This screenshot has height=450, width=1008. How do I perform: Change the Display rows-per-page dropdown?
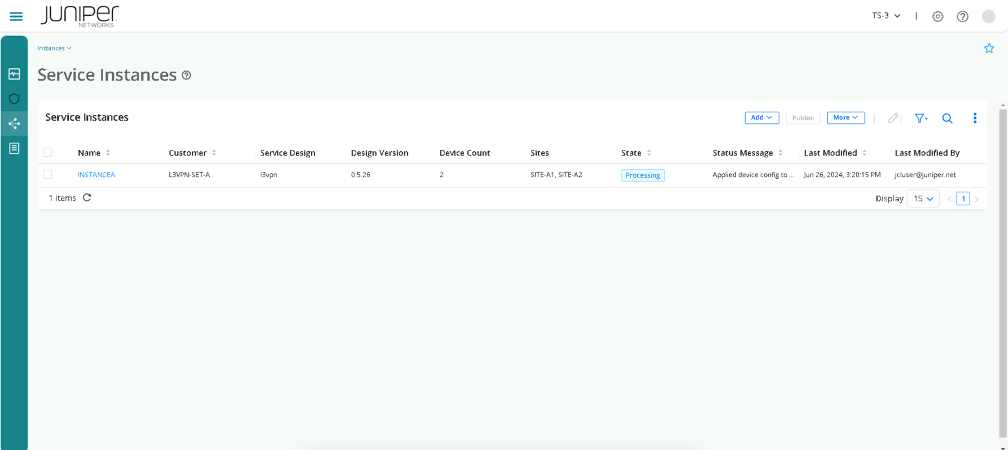(923, 199)
